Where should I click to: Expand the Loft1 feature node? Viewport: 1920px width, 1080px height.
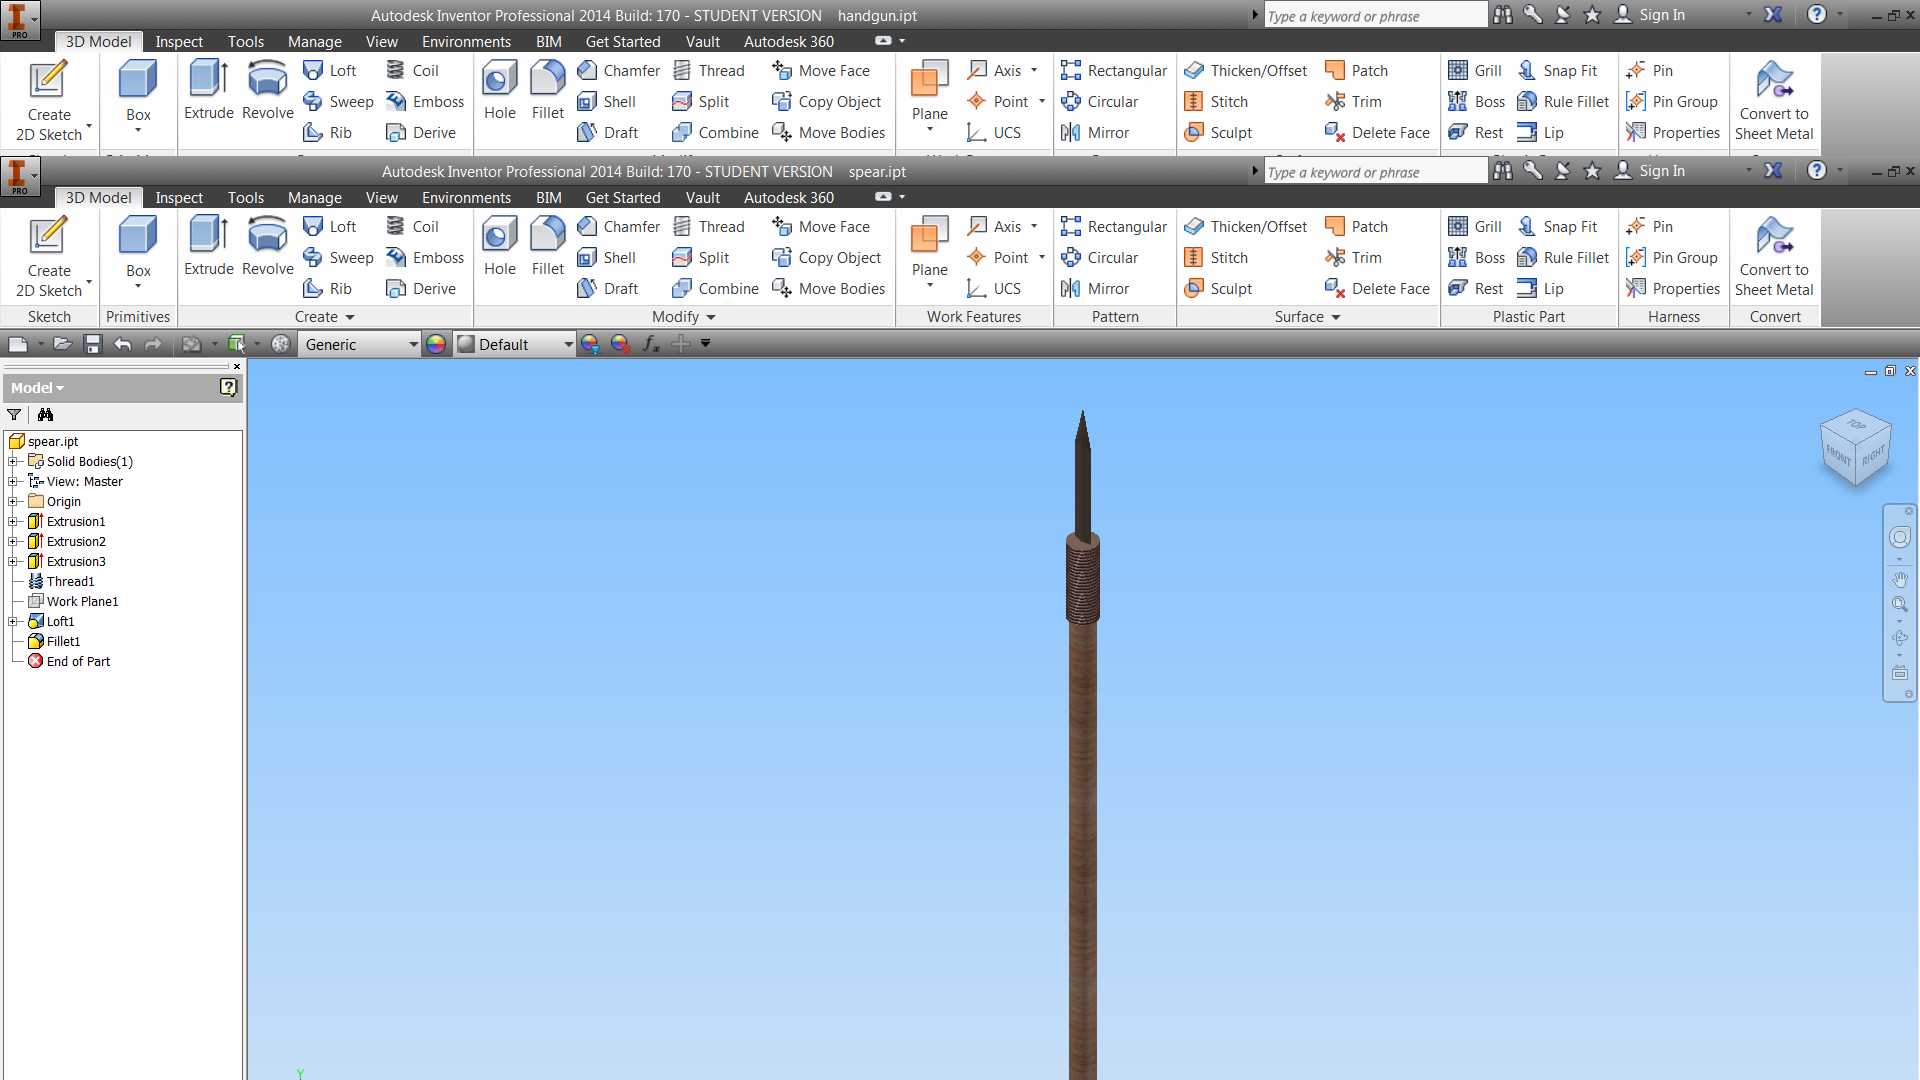[x=13, y=622]
